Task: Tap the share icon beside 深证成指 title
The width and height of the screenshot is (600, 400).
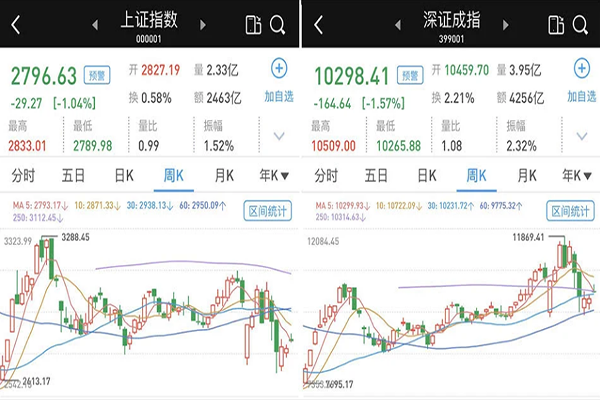Action: [x=555, y=24]
